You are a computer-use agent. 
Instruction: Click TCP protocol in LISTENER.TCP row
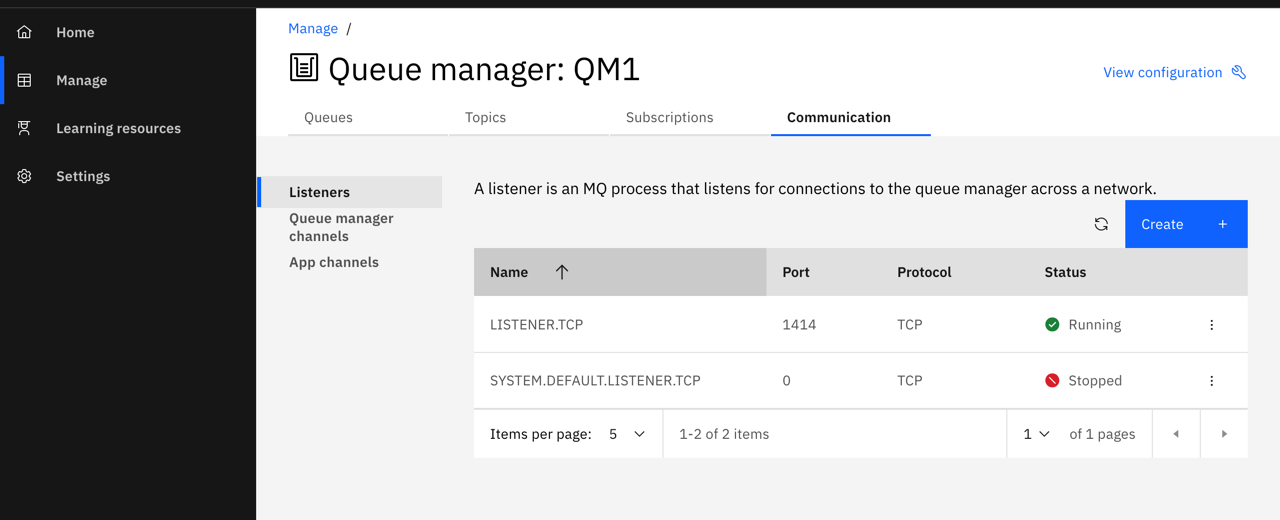pos(910,325)
